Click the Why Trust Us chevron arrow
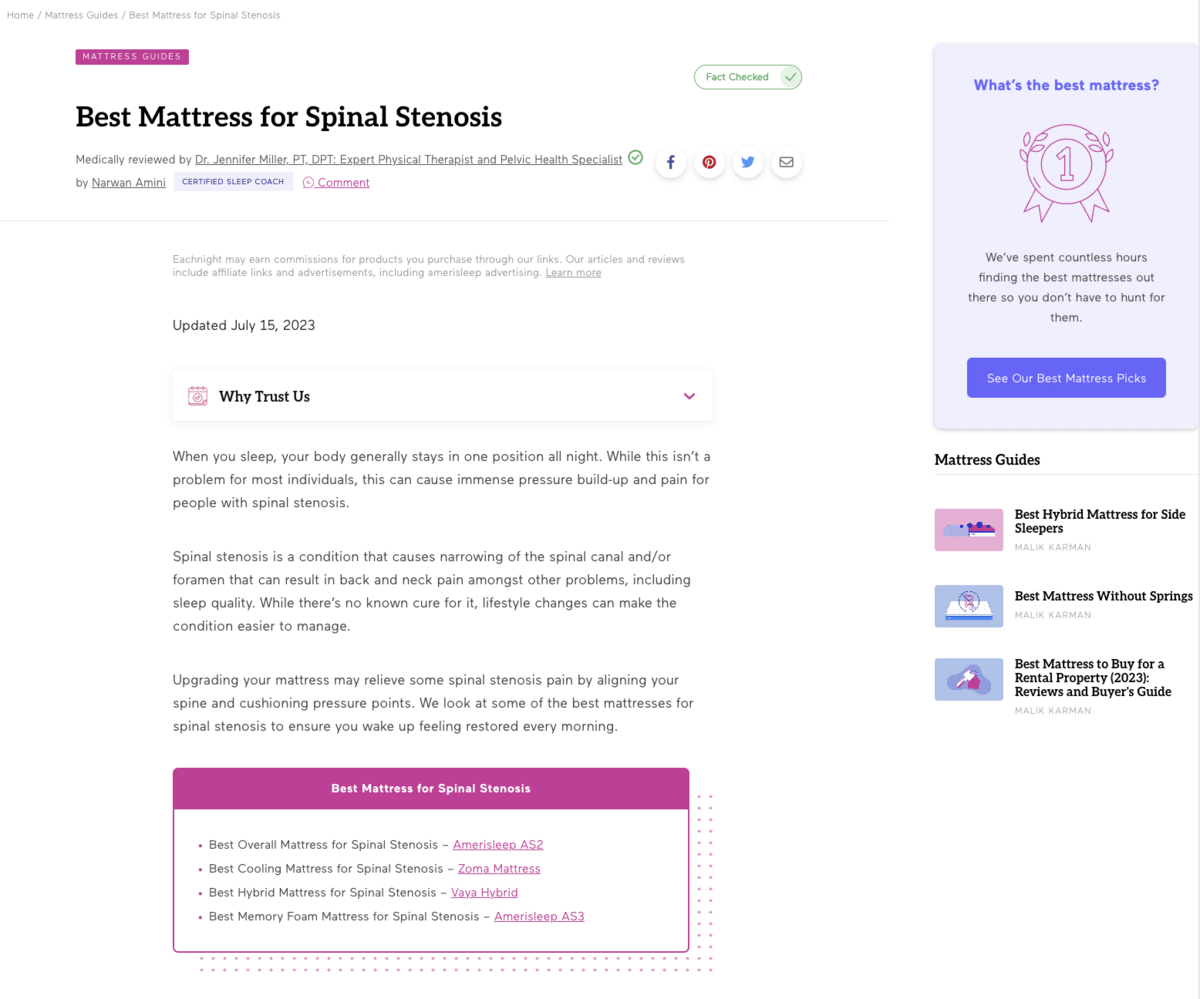Image resolution: width=1200 pixels, height=999 pixels. click(689, 396)
